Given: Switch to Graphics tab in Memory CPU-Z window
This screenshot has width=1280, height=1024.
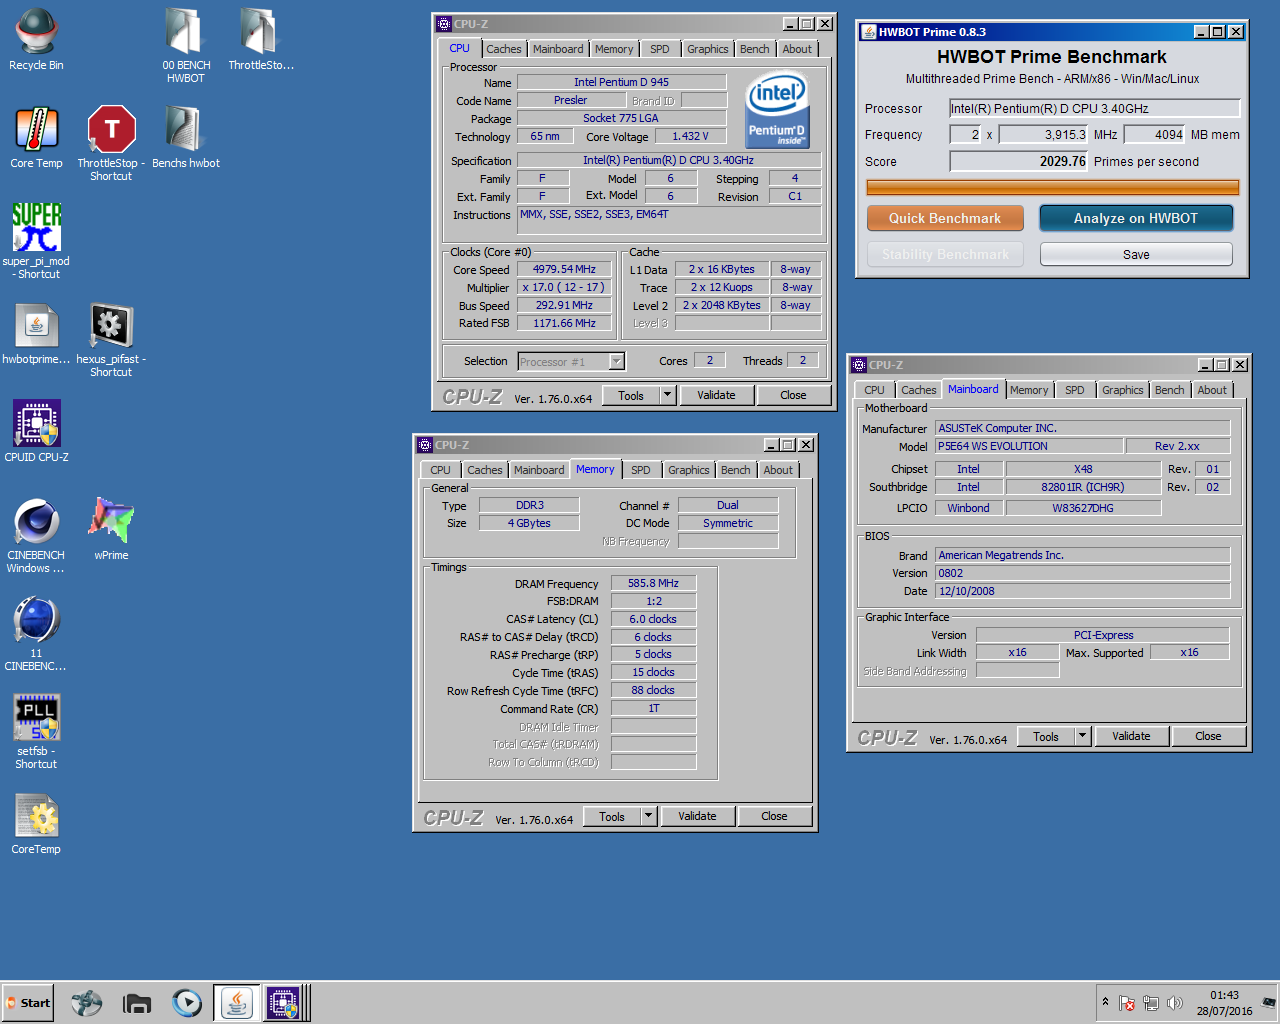Looking at the screenshot, I should click(689, 470).
